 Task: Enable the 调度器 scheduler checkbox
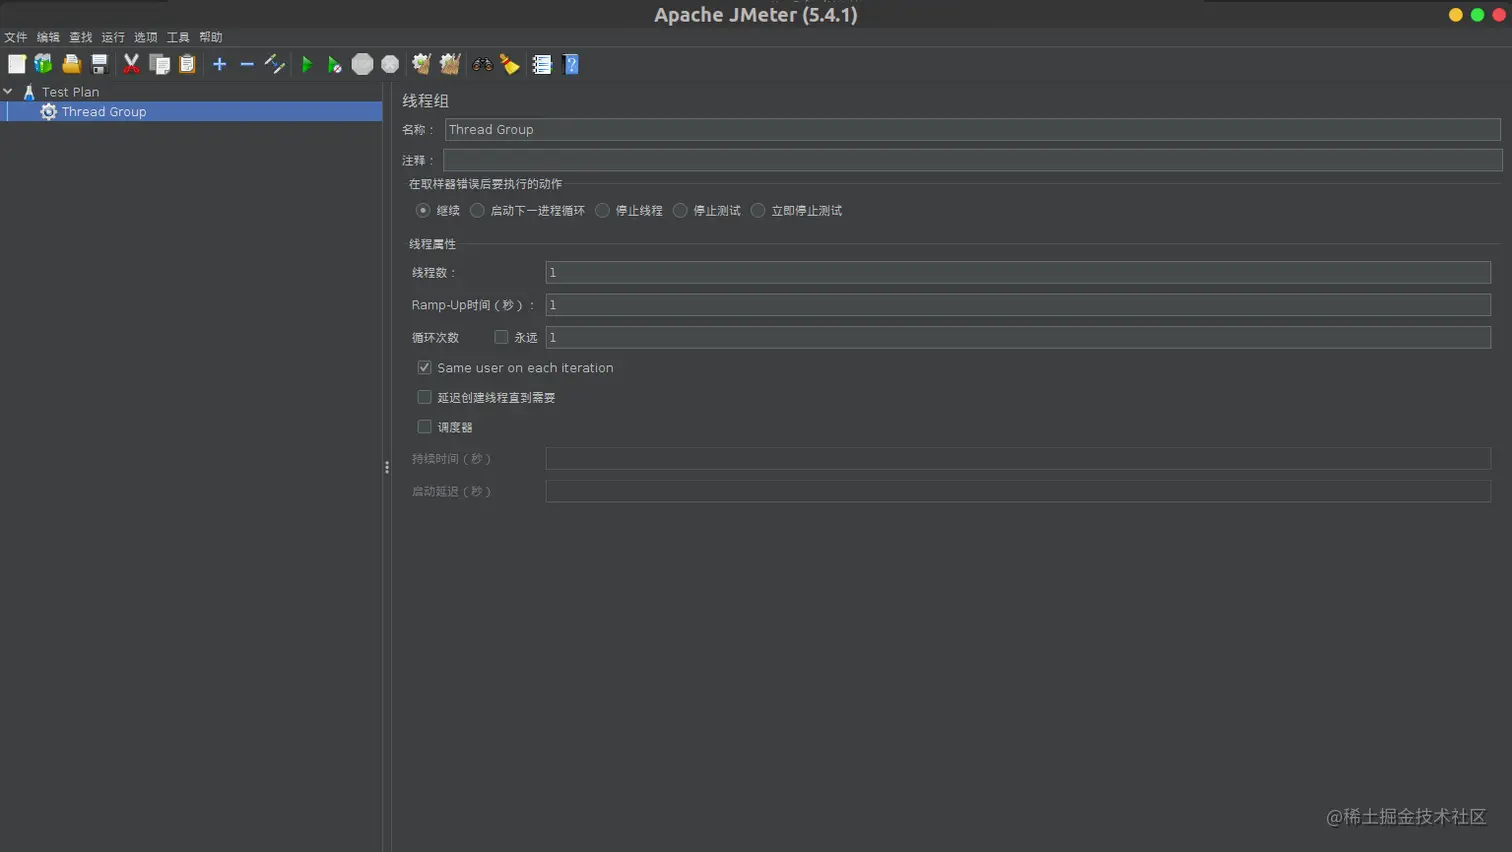tap(424, 427)
